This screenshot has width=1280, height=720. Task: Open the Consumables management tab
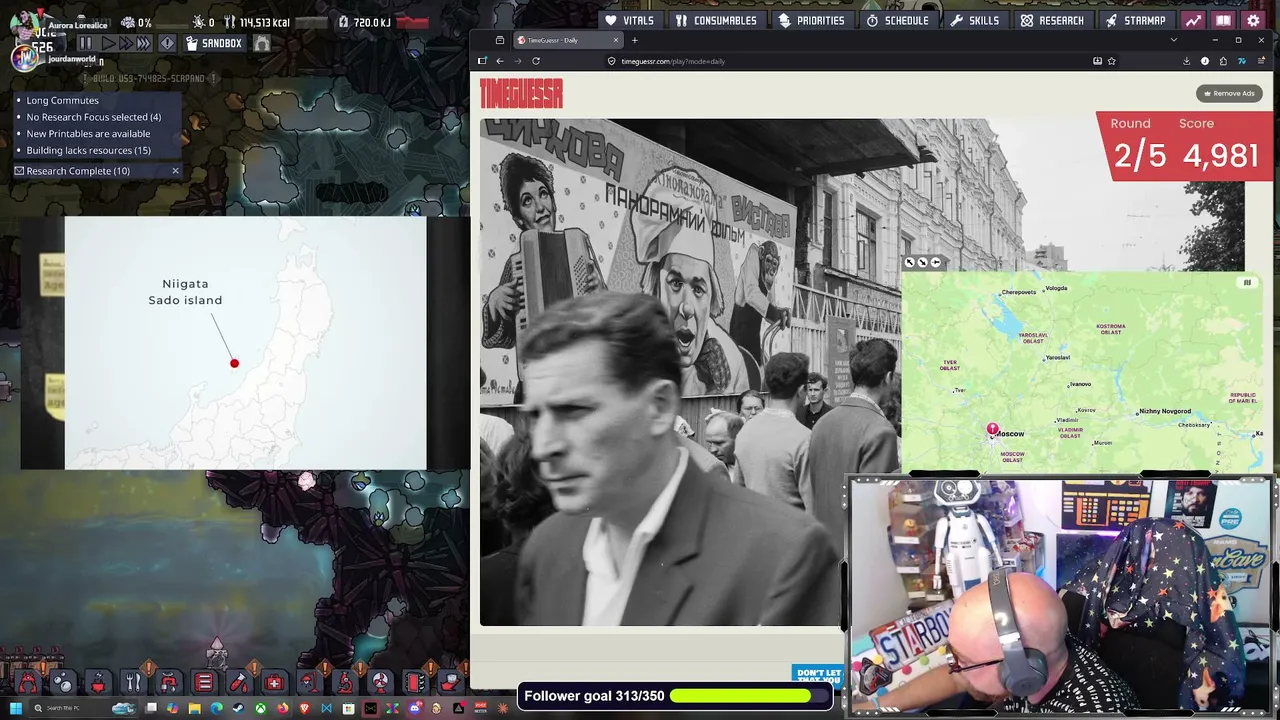(x=716, y=20)
